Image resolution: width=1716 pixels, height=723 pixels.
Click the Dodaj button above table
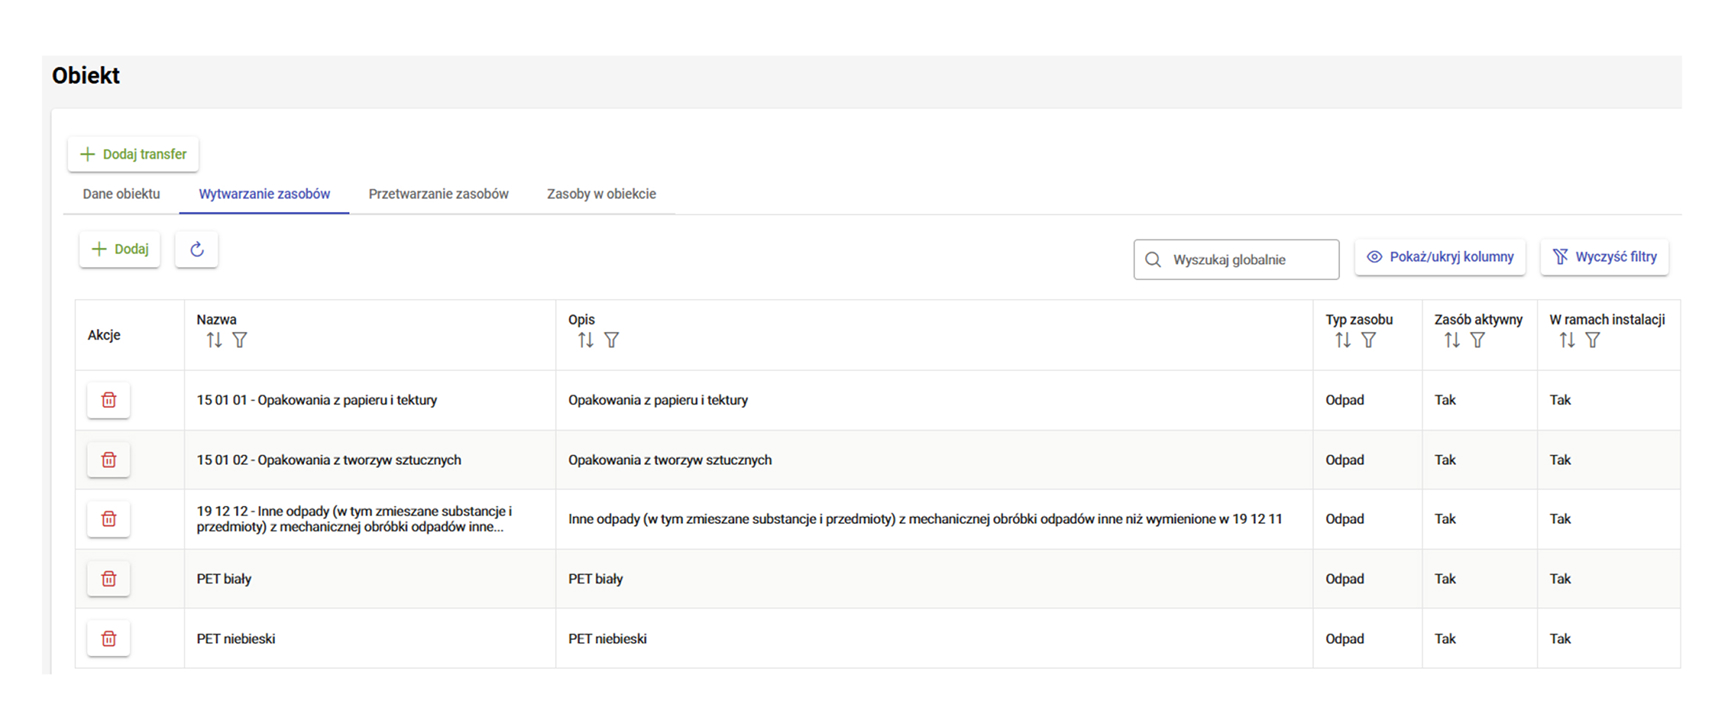(120, 250)
